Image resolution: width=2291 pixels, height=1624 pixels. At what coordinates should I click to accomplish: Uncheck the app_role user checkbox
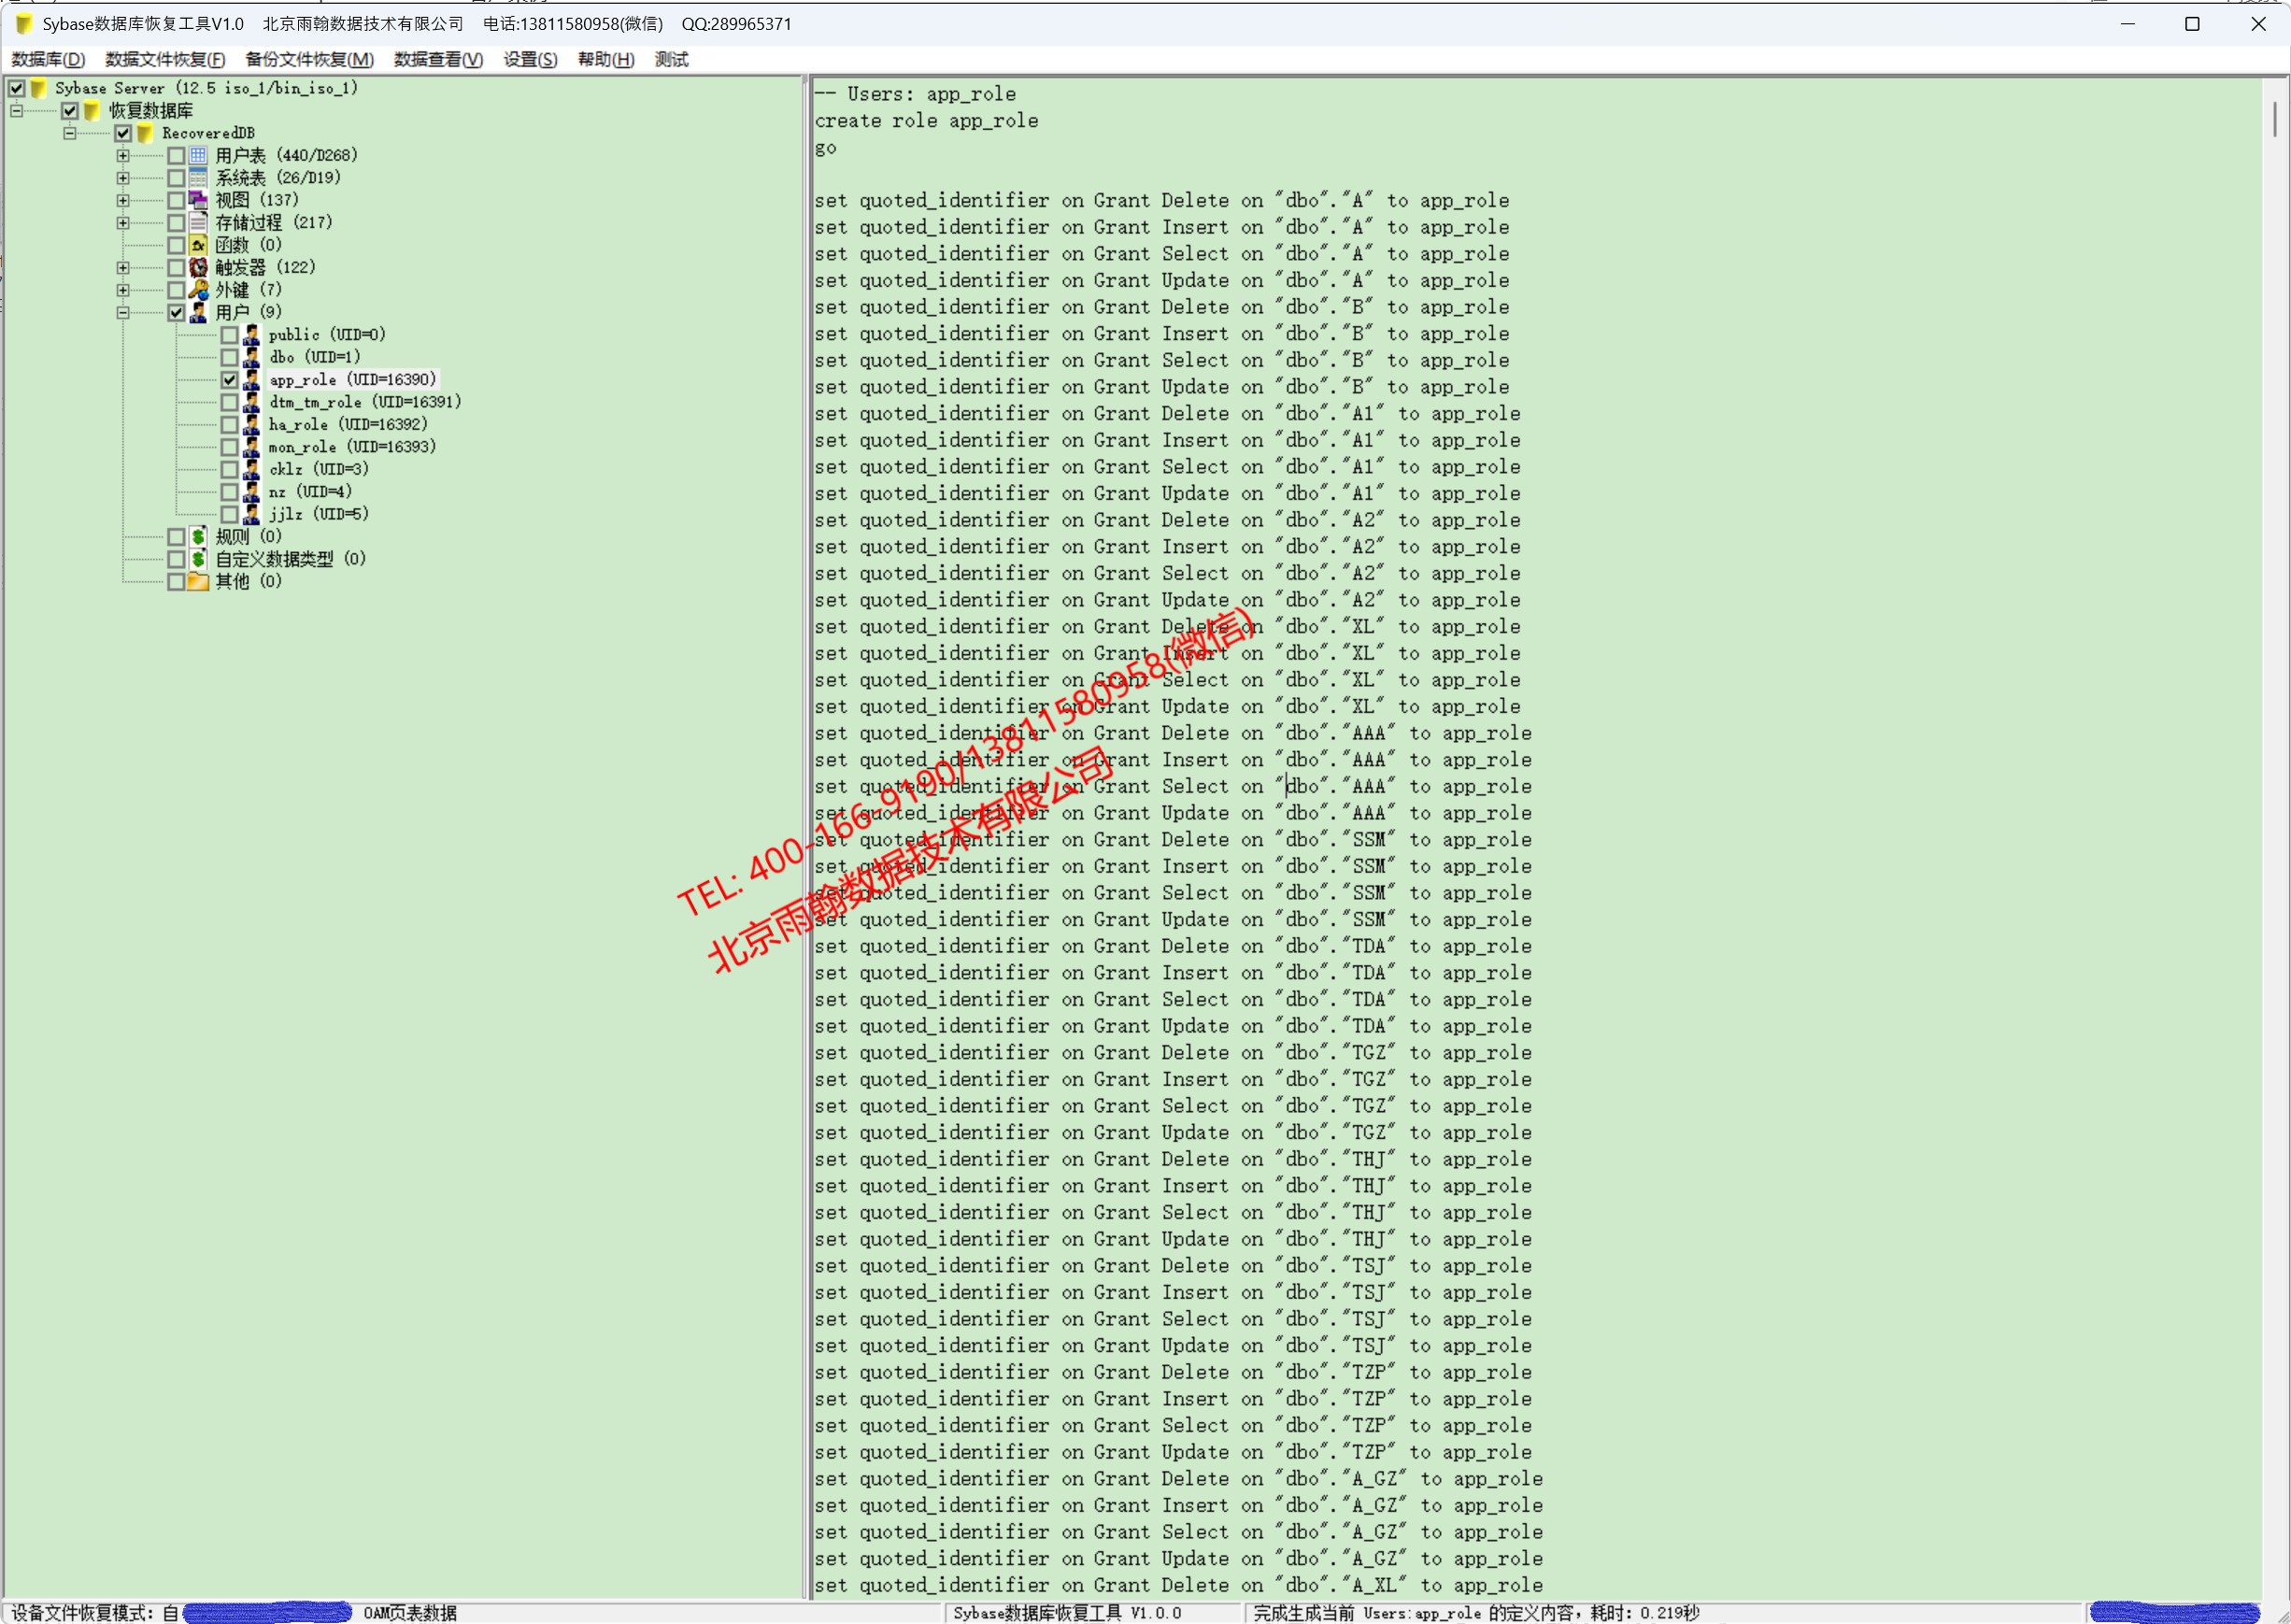[230, 380]
